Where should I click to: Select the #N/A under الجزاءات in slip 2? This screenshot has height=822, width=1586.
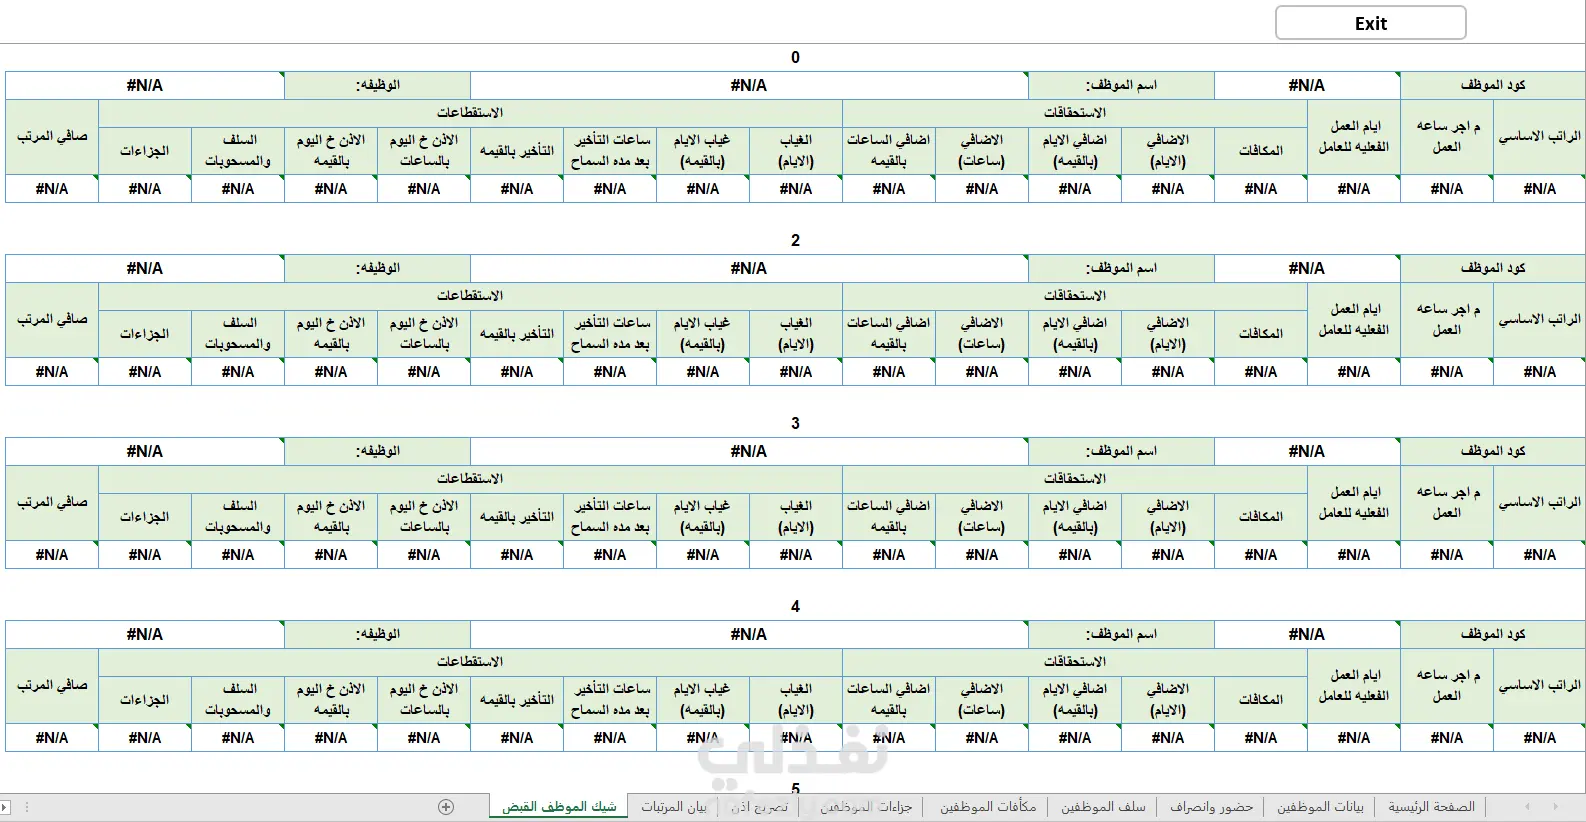coord(145,372)
